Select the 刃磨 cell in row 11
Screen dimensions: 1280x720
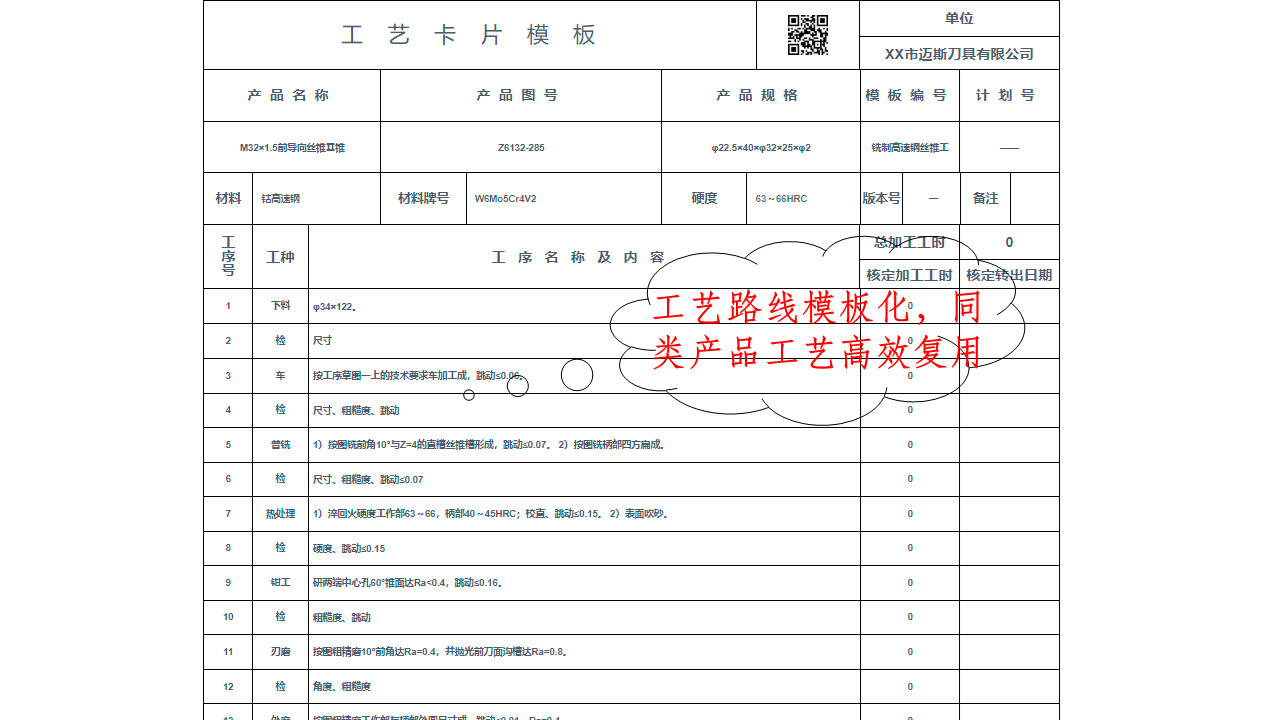[280, 651]
